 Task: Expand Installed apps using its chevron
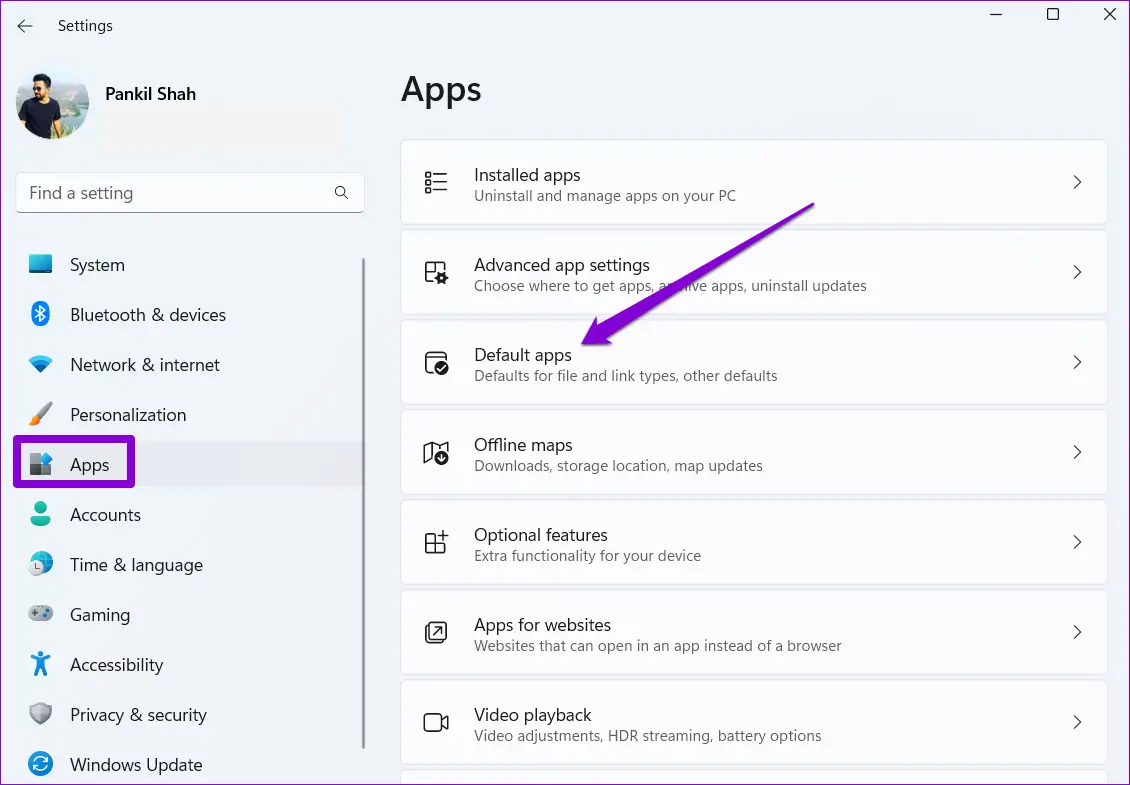click(x=1077, y=182)
